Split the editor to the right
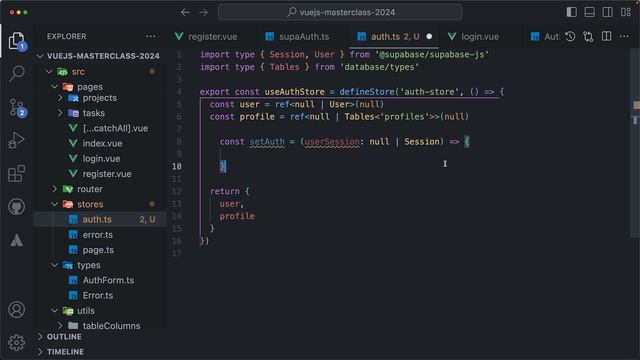 click(x=607, y=36)
